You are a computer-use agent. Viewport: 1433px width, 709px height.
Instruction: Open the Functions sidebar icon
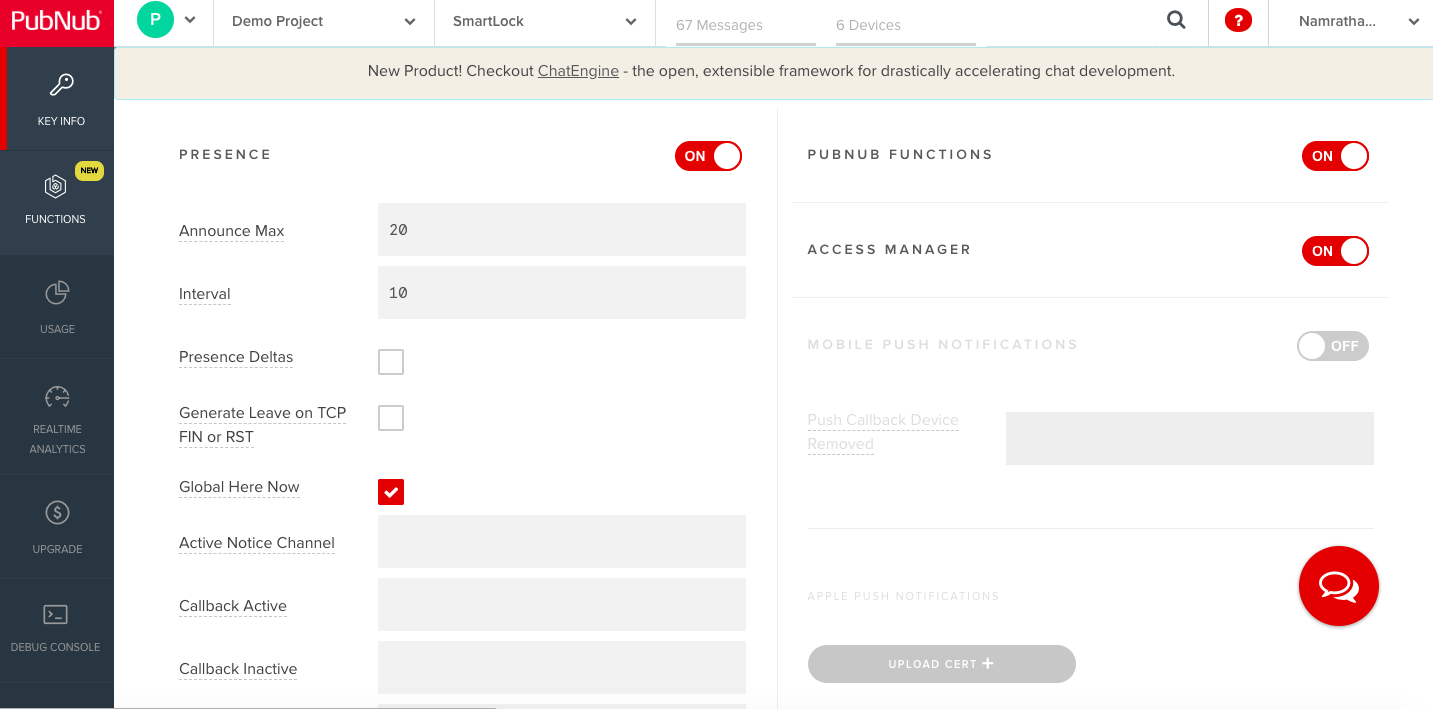(x=56, y=187)
